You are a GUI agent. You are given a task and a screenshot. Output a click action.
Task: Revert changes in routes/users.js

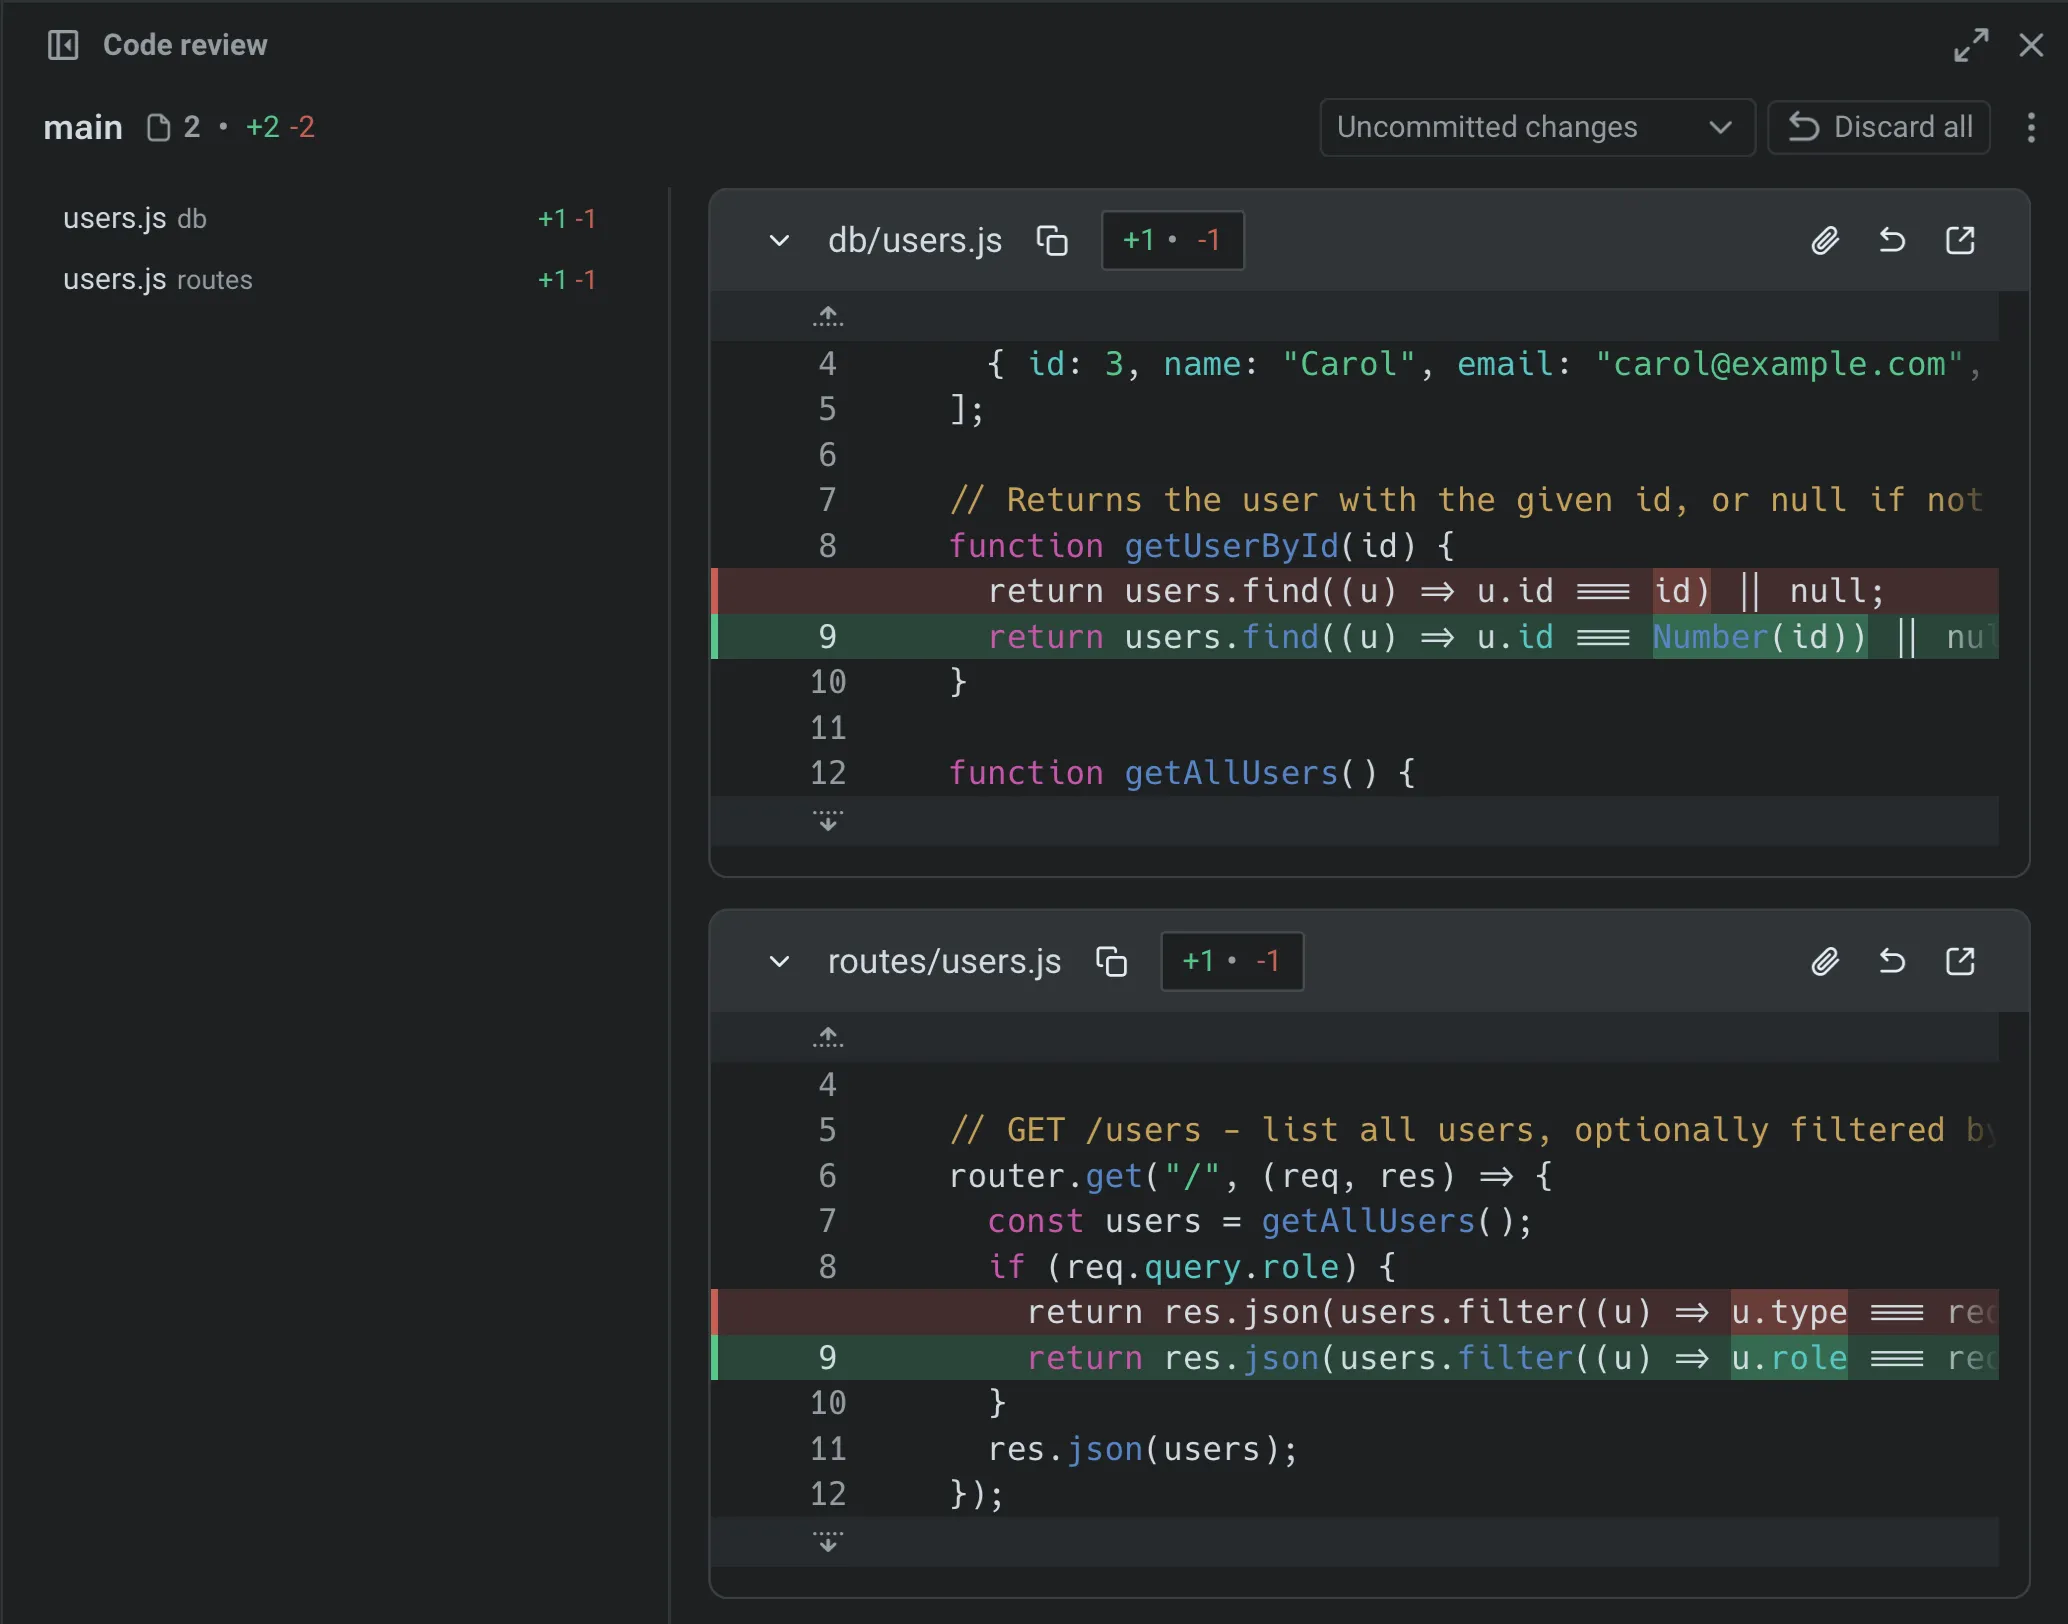click(1892, 961)
